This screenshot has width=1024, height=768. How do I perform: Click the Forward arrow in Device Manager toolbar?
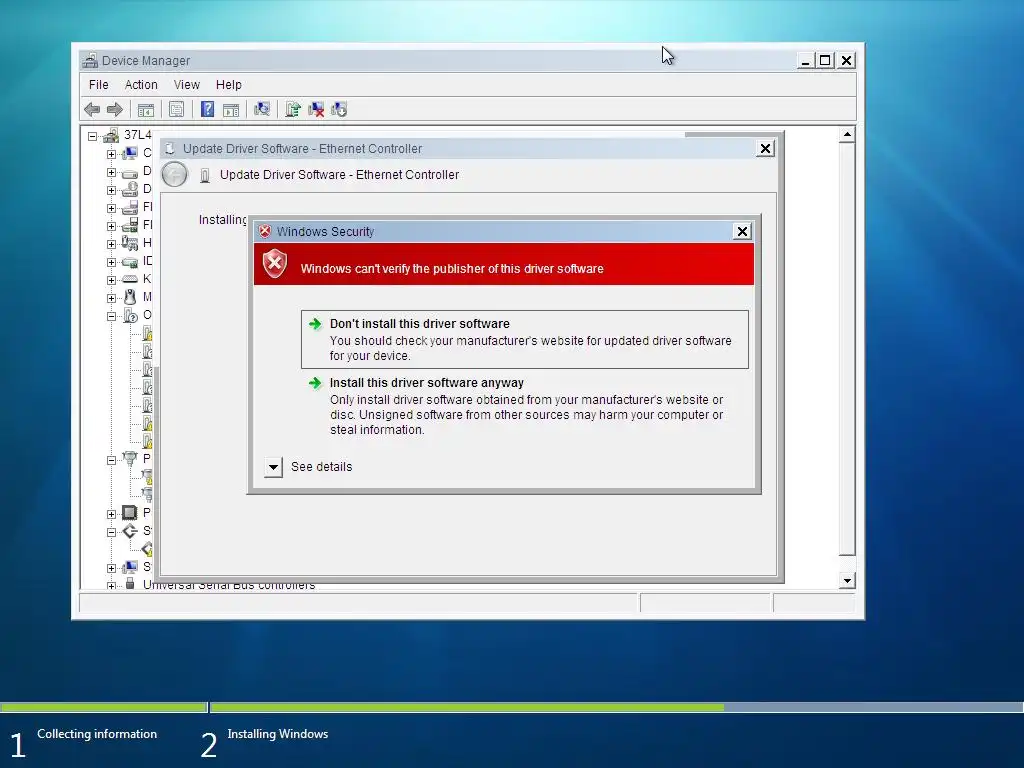(115, 109)
